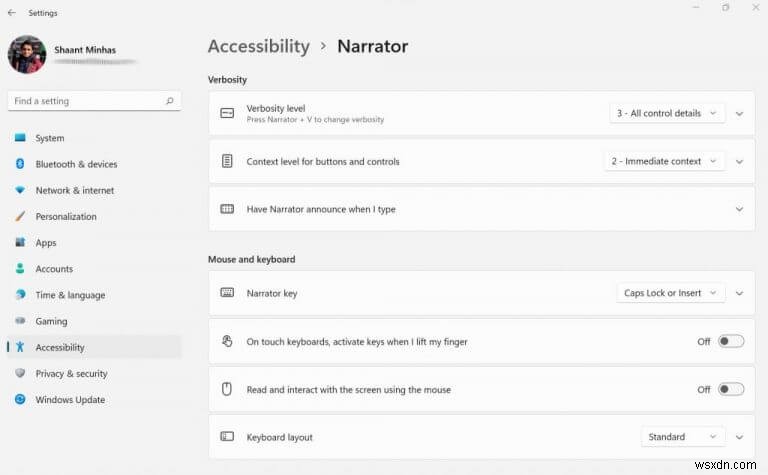The width and height of the screenshot is (768, 475).
Task: Open the System settings category
Action: pyautogui.click(x=49, y=138)
